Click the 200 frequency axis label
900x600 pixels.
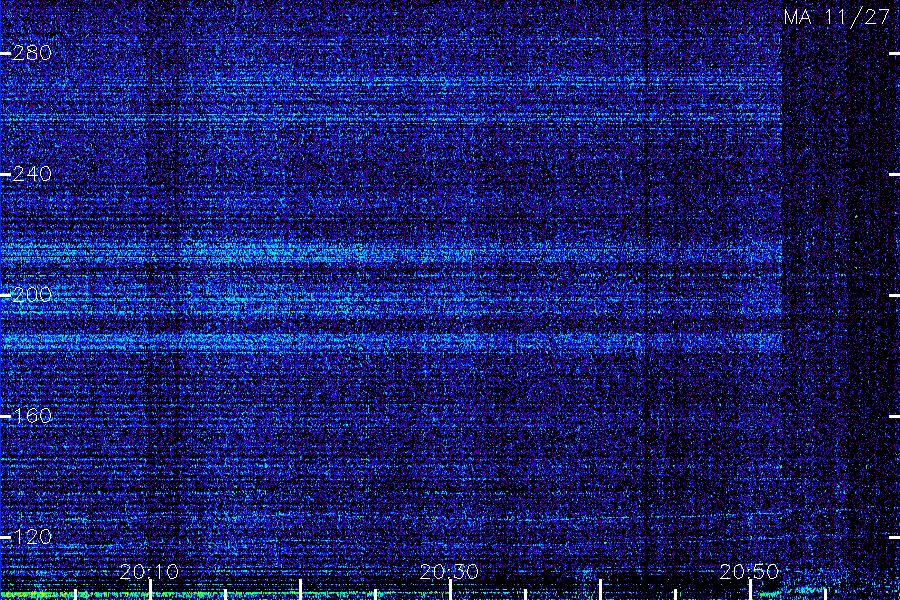32,295
